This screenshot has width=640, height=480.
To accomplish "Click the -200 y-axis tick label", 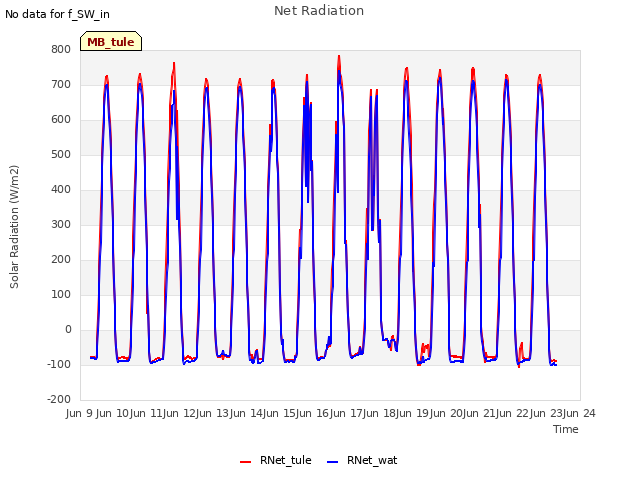I will click(59, 399).
